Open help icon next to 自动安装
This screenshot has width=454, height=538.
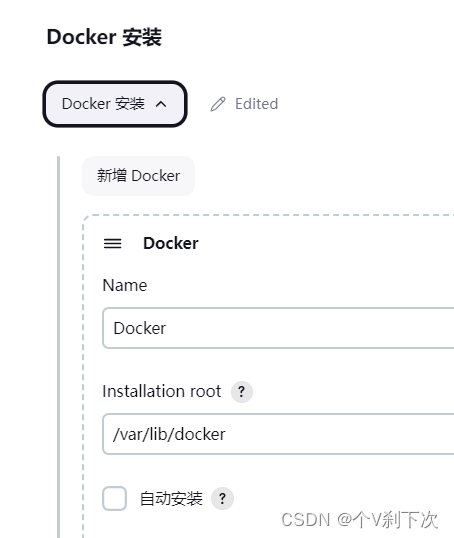pos(222,498)
